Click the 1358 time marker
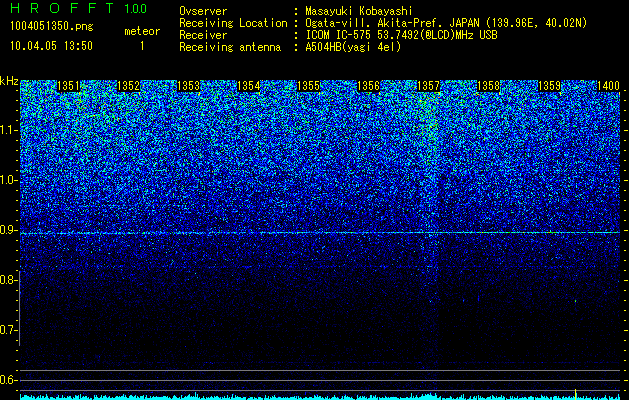The width and height of the screenshot is (629, 400). [489, 86]
